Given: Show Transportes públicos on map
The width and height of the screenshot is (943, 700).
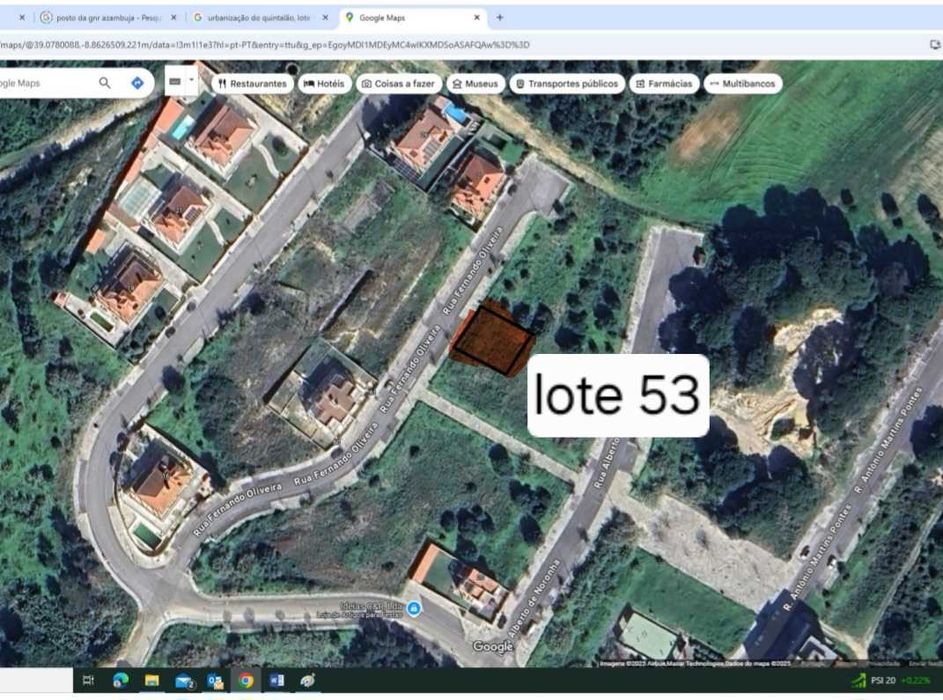Looking at the screenshot, I should 567,84.
